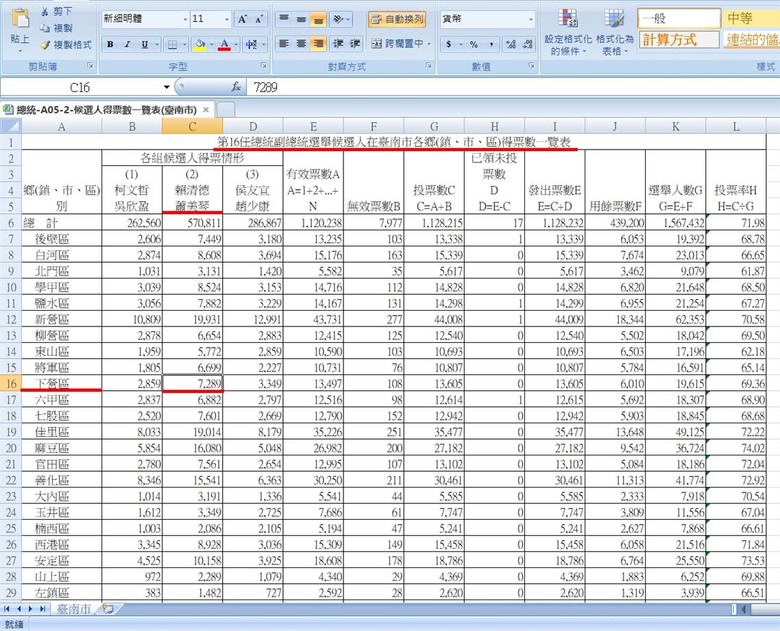The width and height of the screenshot is (780, 631).
Task: Click the Format Painter (複製格式) brush
Action: point(45,45)
